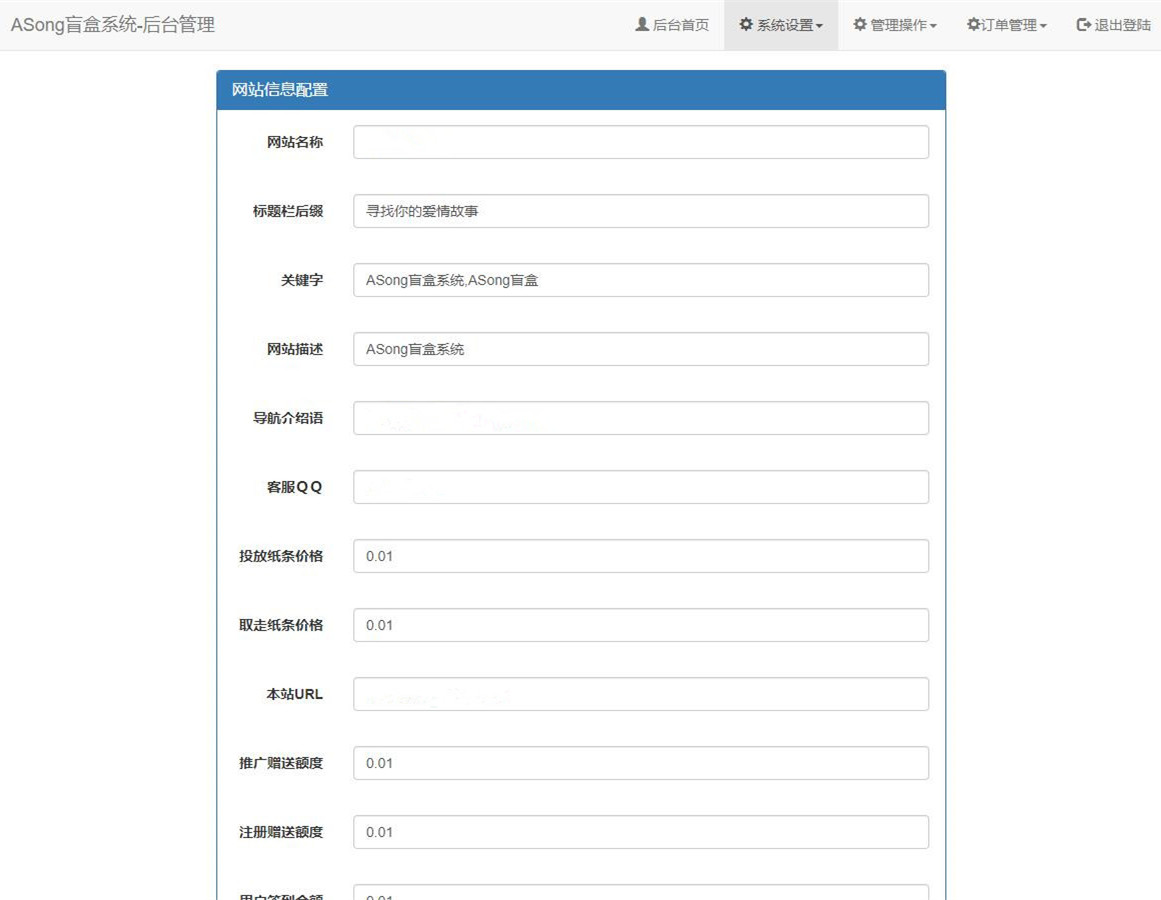1161x900 pixels.
Task: Click the 投放纸条价格 field label
Action: pos(281,556)
